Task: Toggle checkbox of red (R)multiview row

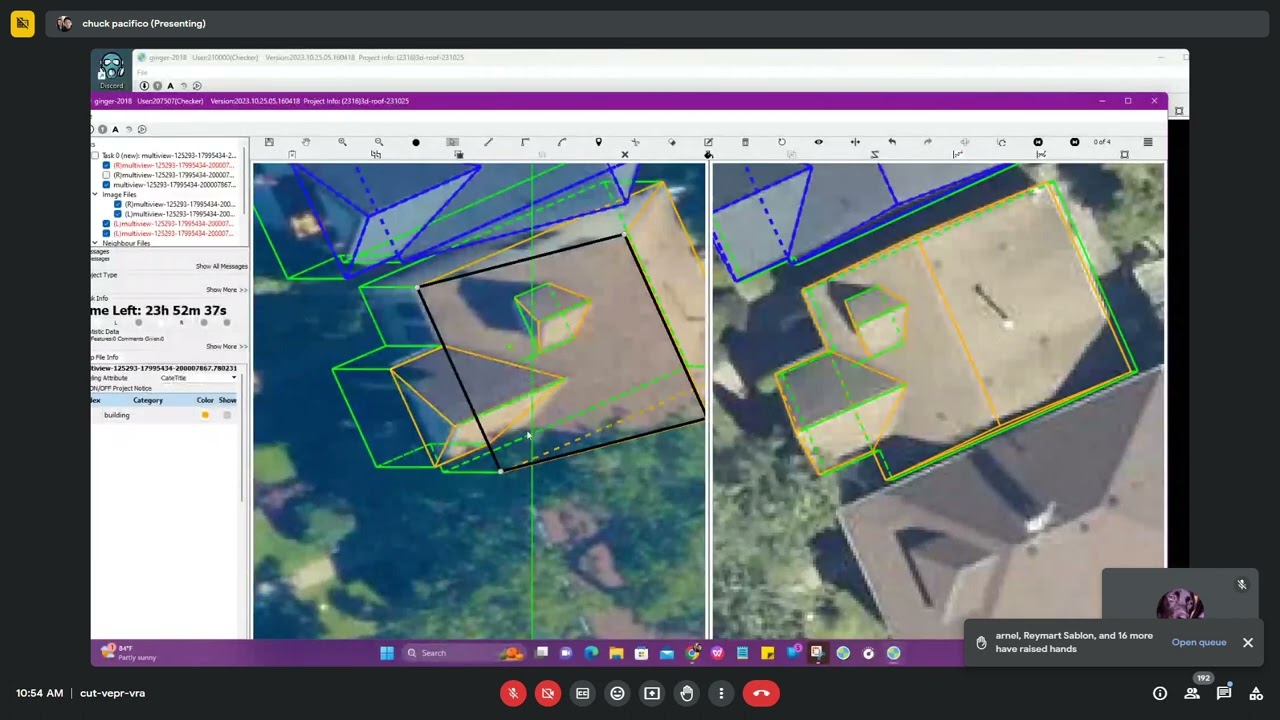Action: (107, 165)
